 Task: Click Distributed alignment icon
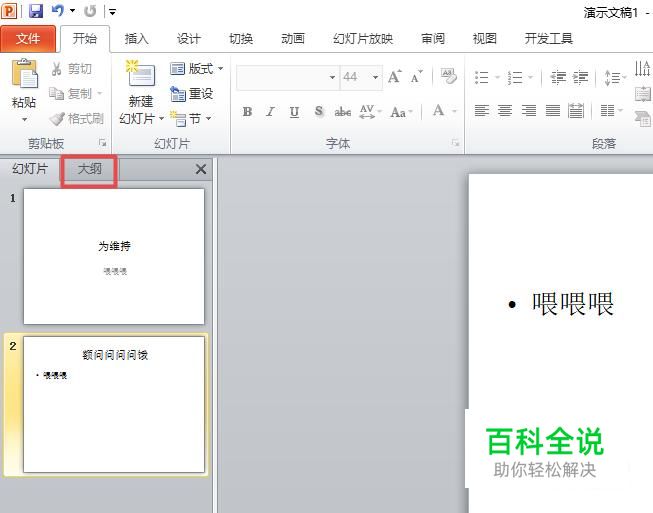coord(576,110)
